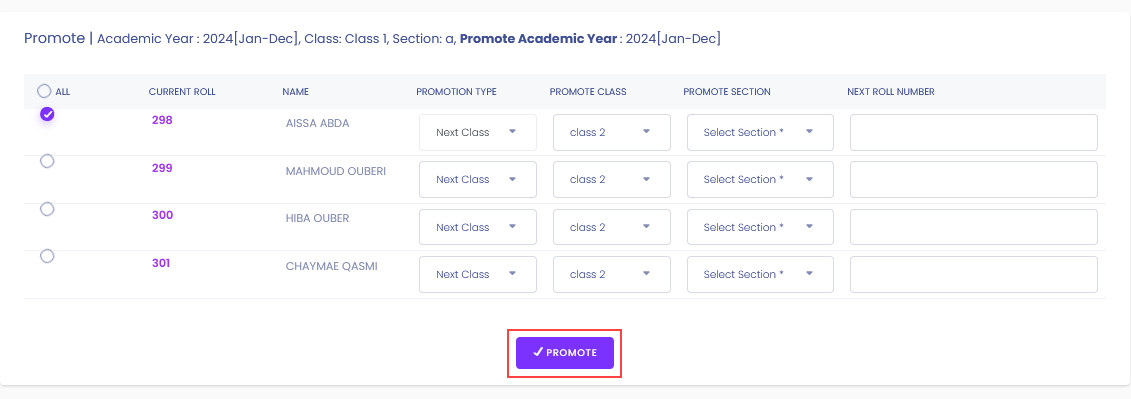
Task: Click the Promote button
Action: 565,353
